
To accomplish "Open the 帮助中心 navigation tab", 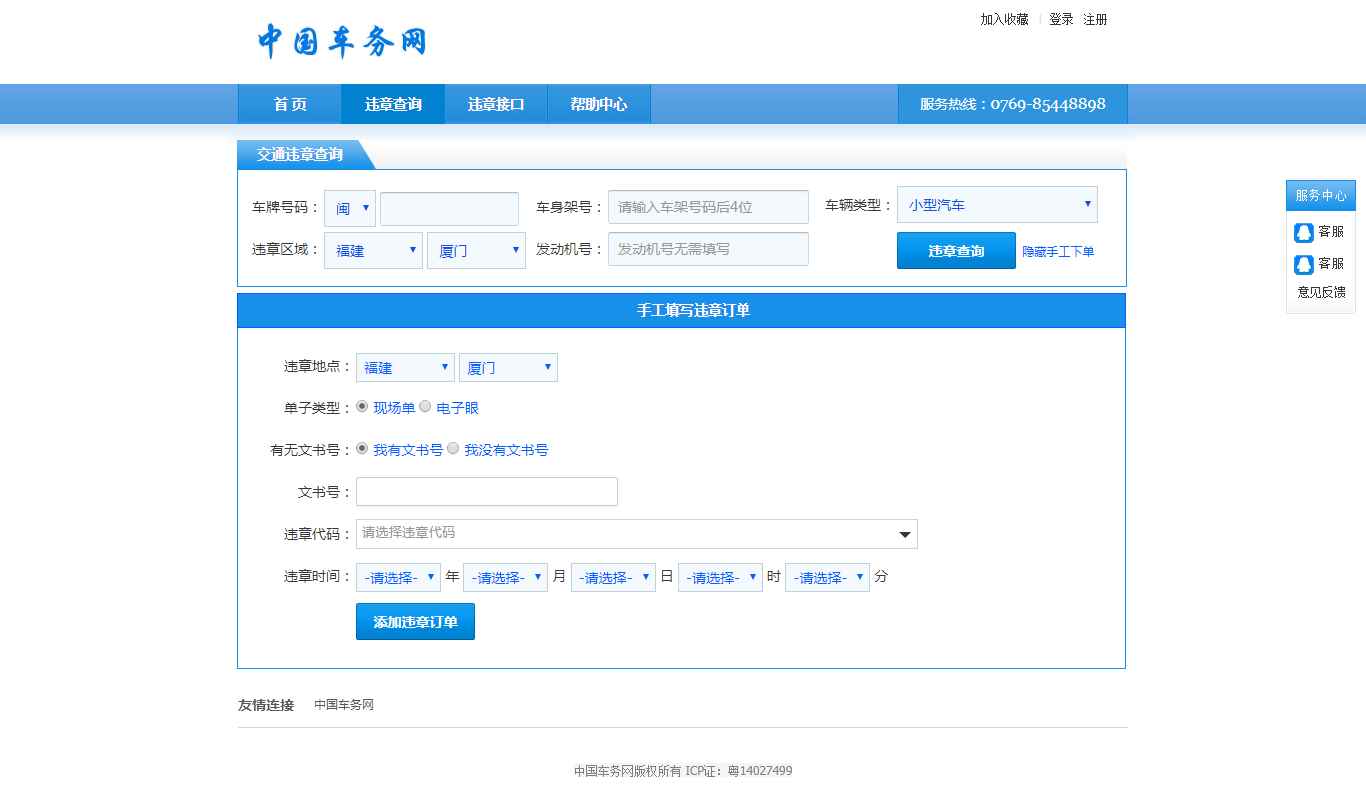I will pos(599,104).
